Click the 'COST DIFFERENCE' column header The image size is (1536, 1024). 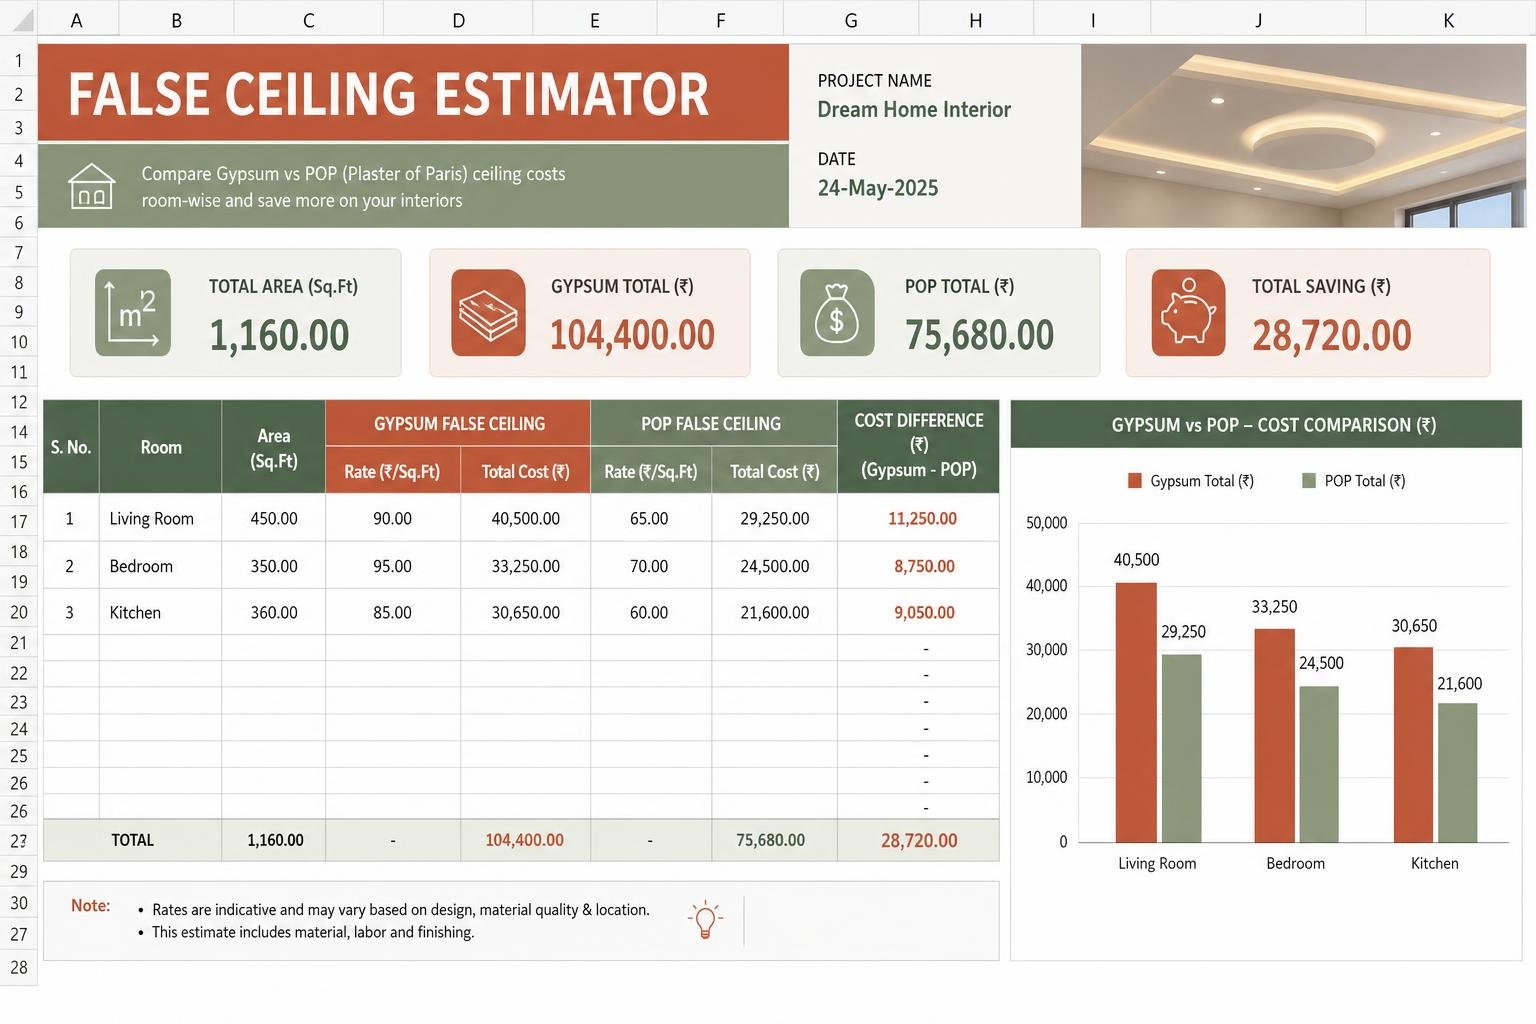pos(919,446)
